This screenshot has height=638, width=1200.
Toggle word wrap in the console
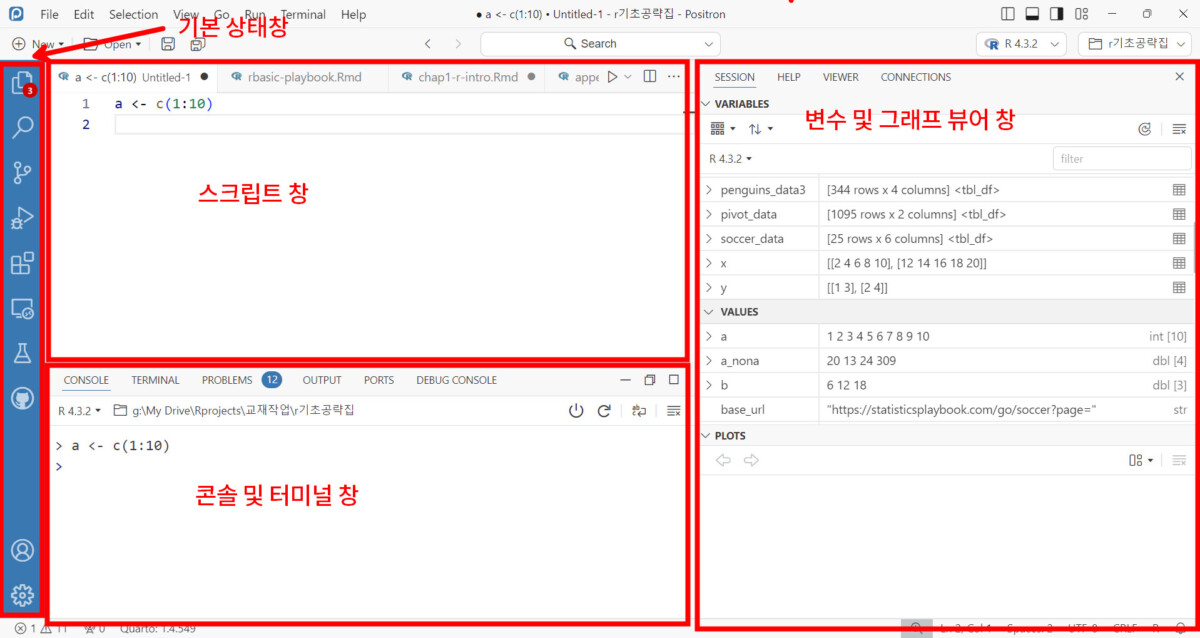click(x=639, y=411)
